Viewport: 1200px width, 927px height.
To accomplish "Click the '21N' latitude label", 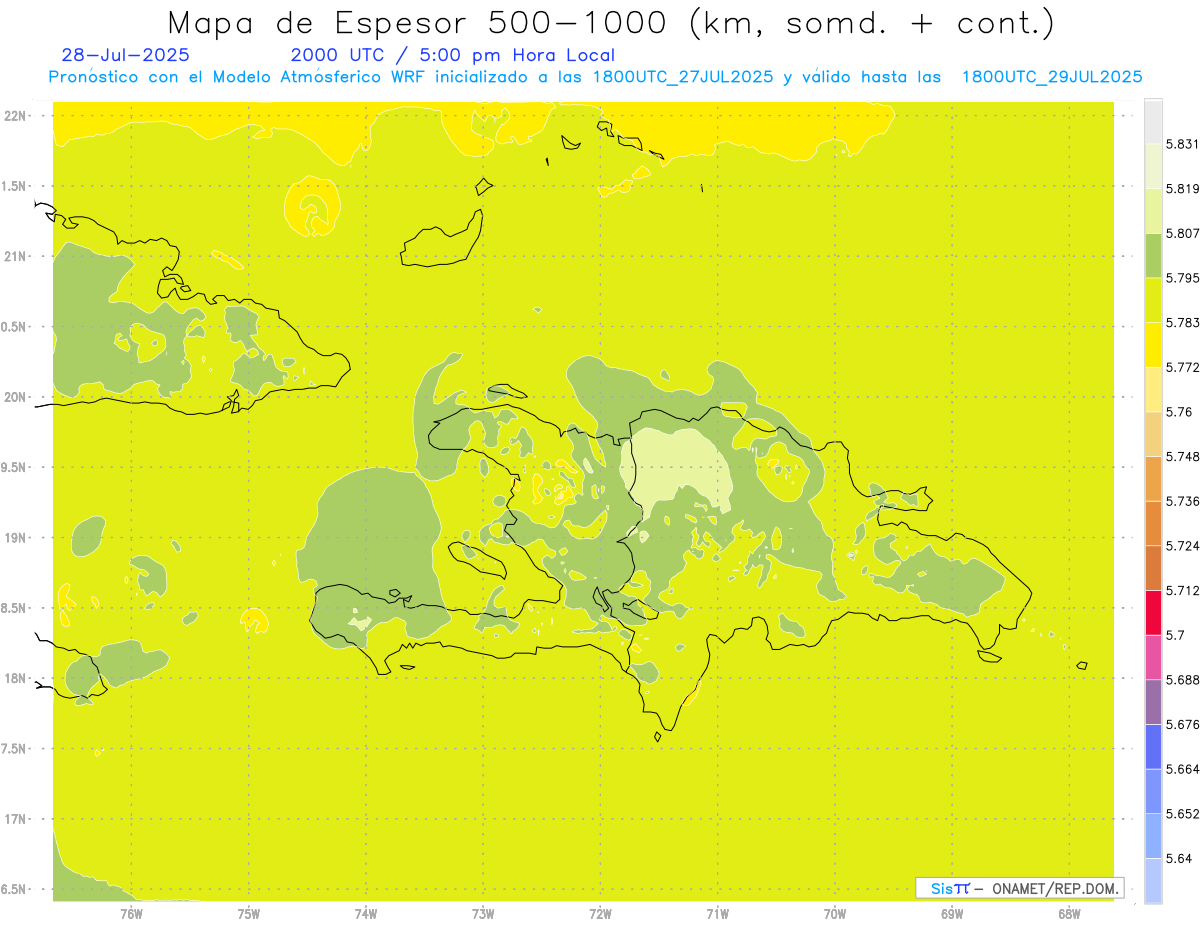I will (17, 256).
